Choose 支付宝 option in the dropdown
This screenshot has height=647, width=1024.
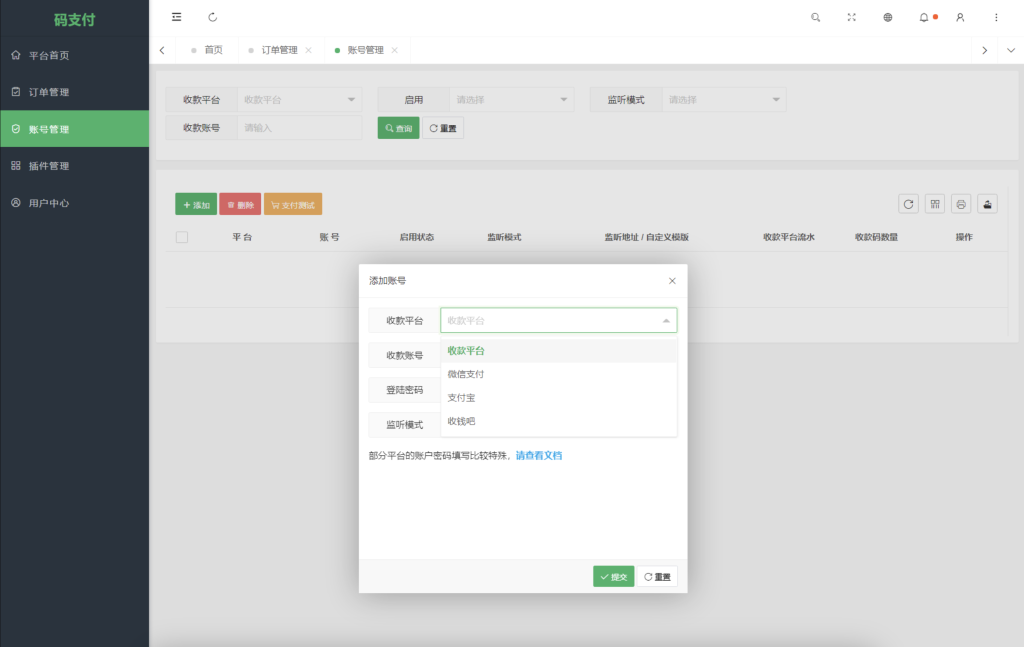(x=461, y=397)
